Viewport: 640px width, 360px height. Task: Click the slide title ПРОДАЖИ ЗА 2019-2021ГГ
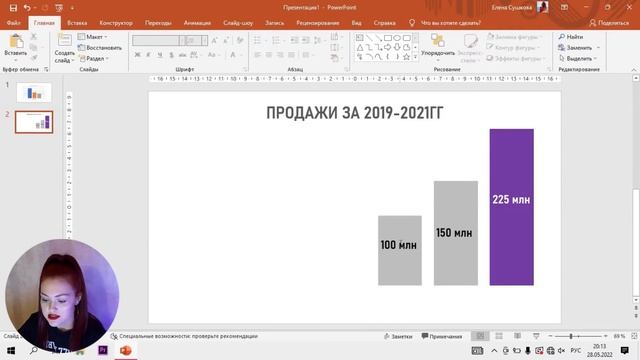355,113
